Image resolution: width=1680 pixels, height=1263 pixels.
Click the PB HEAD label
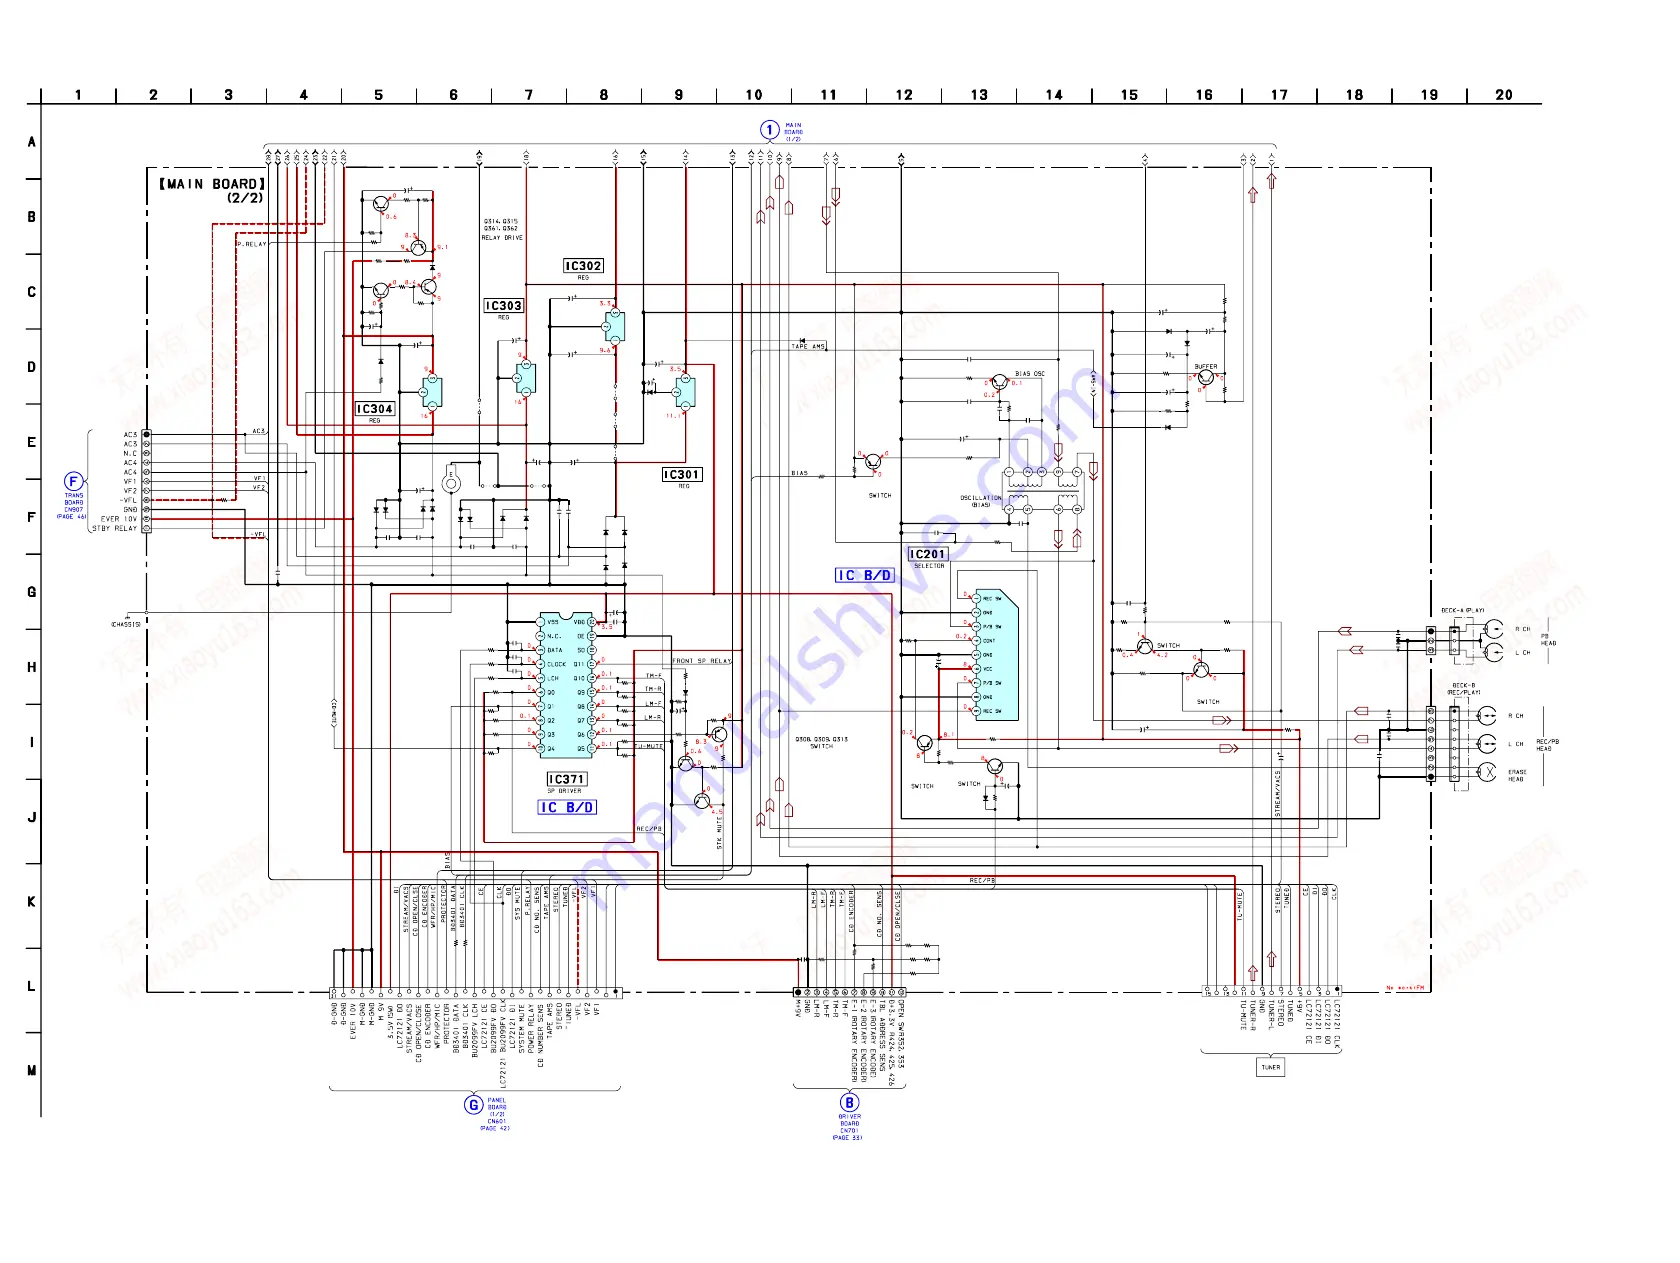1548,640
